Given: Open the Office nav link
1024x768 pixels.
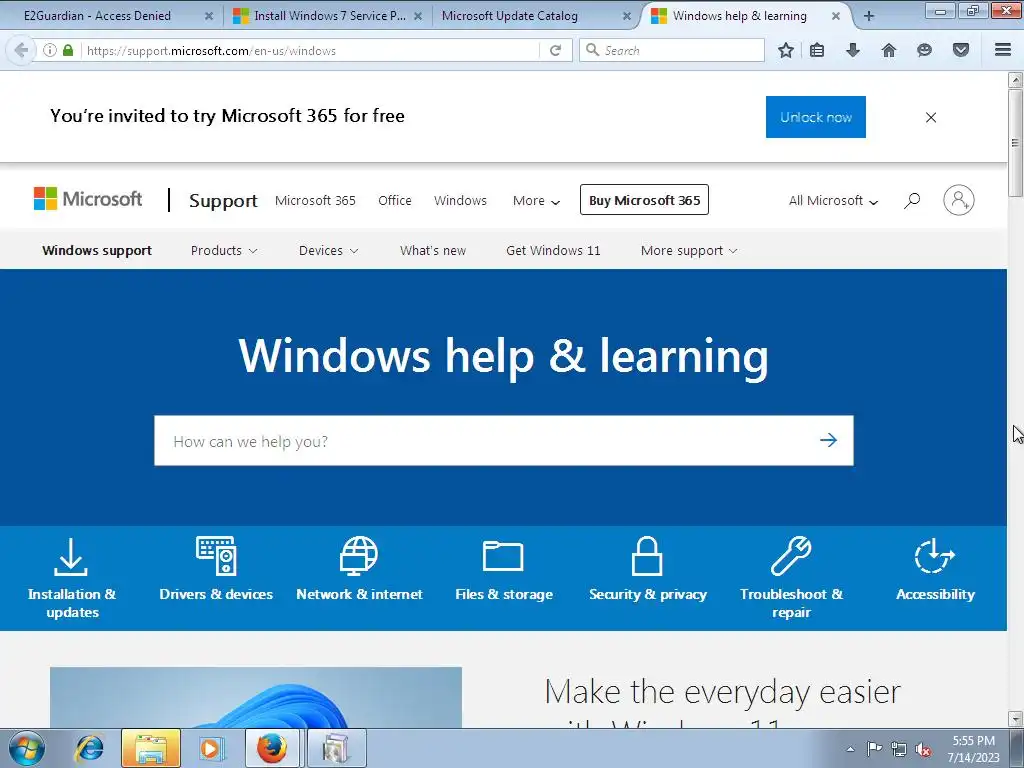Looking at the screenshot, I should click(x=394, y=200).
